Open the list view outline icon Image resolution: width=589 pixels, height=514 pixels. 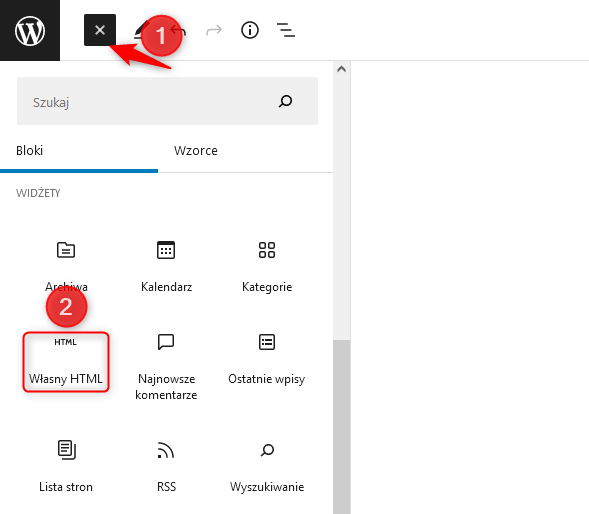point(286,30)
